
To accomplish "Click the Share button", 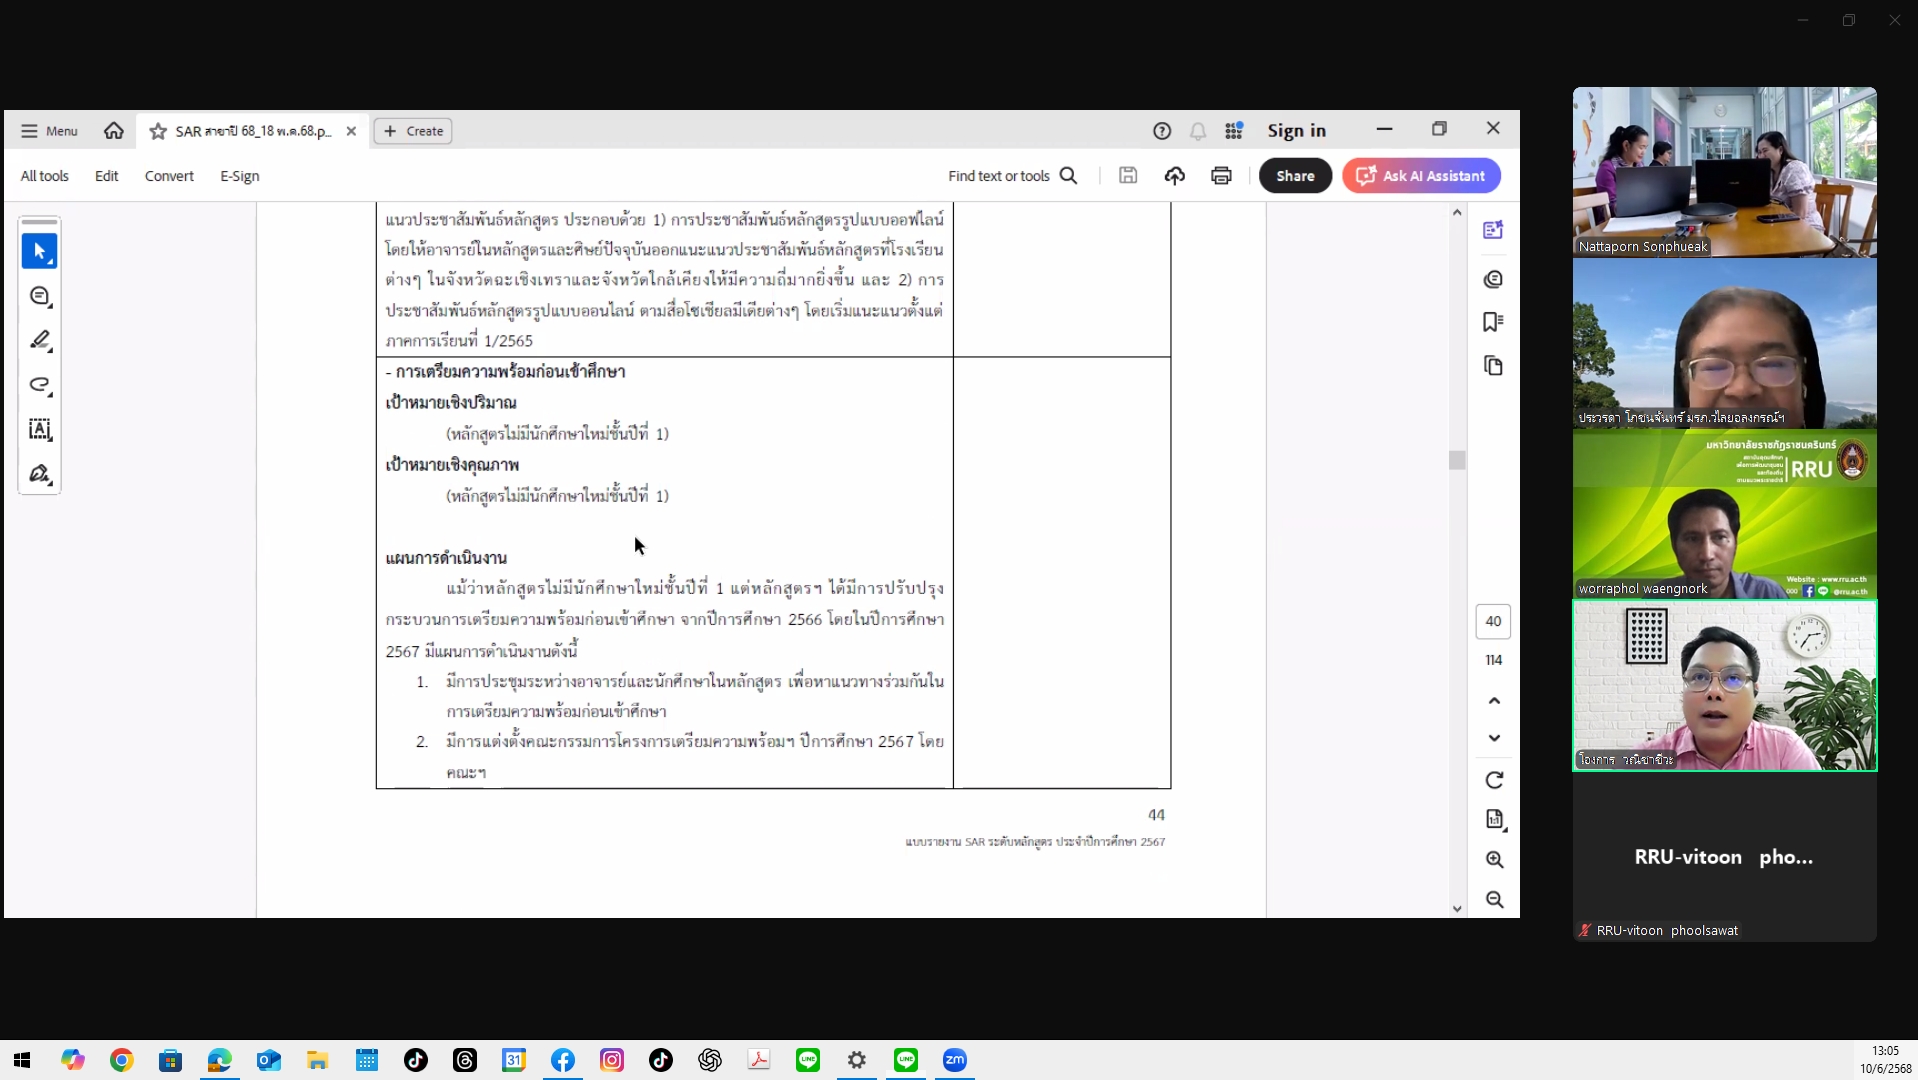I will tap(1295, 176).
